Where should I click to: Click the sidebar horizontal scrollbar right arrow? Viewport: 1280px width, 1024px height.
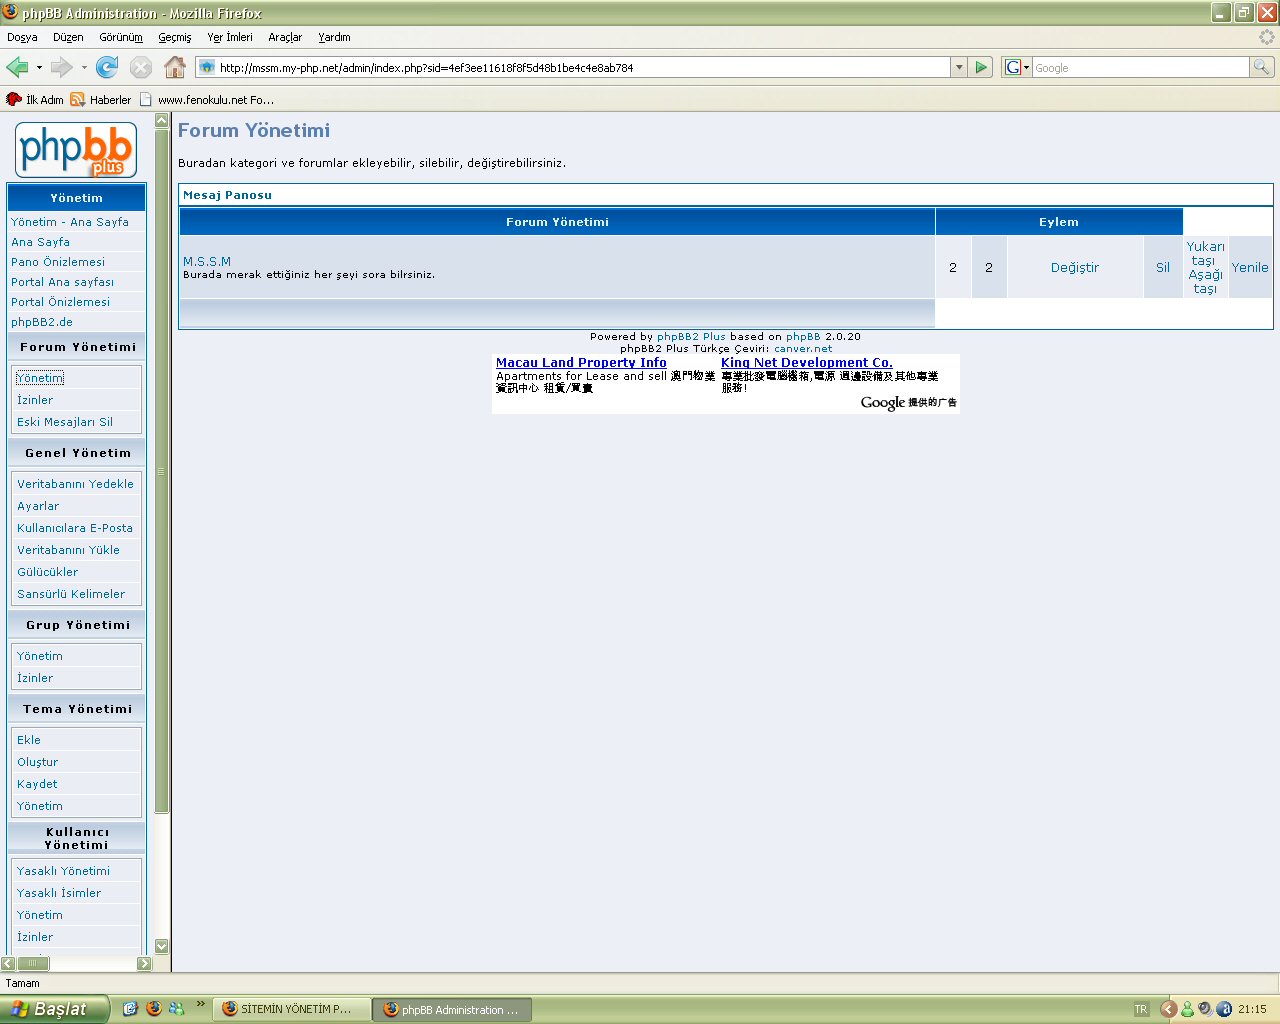(144, 964)
